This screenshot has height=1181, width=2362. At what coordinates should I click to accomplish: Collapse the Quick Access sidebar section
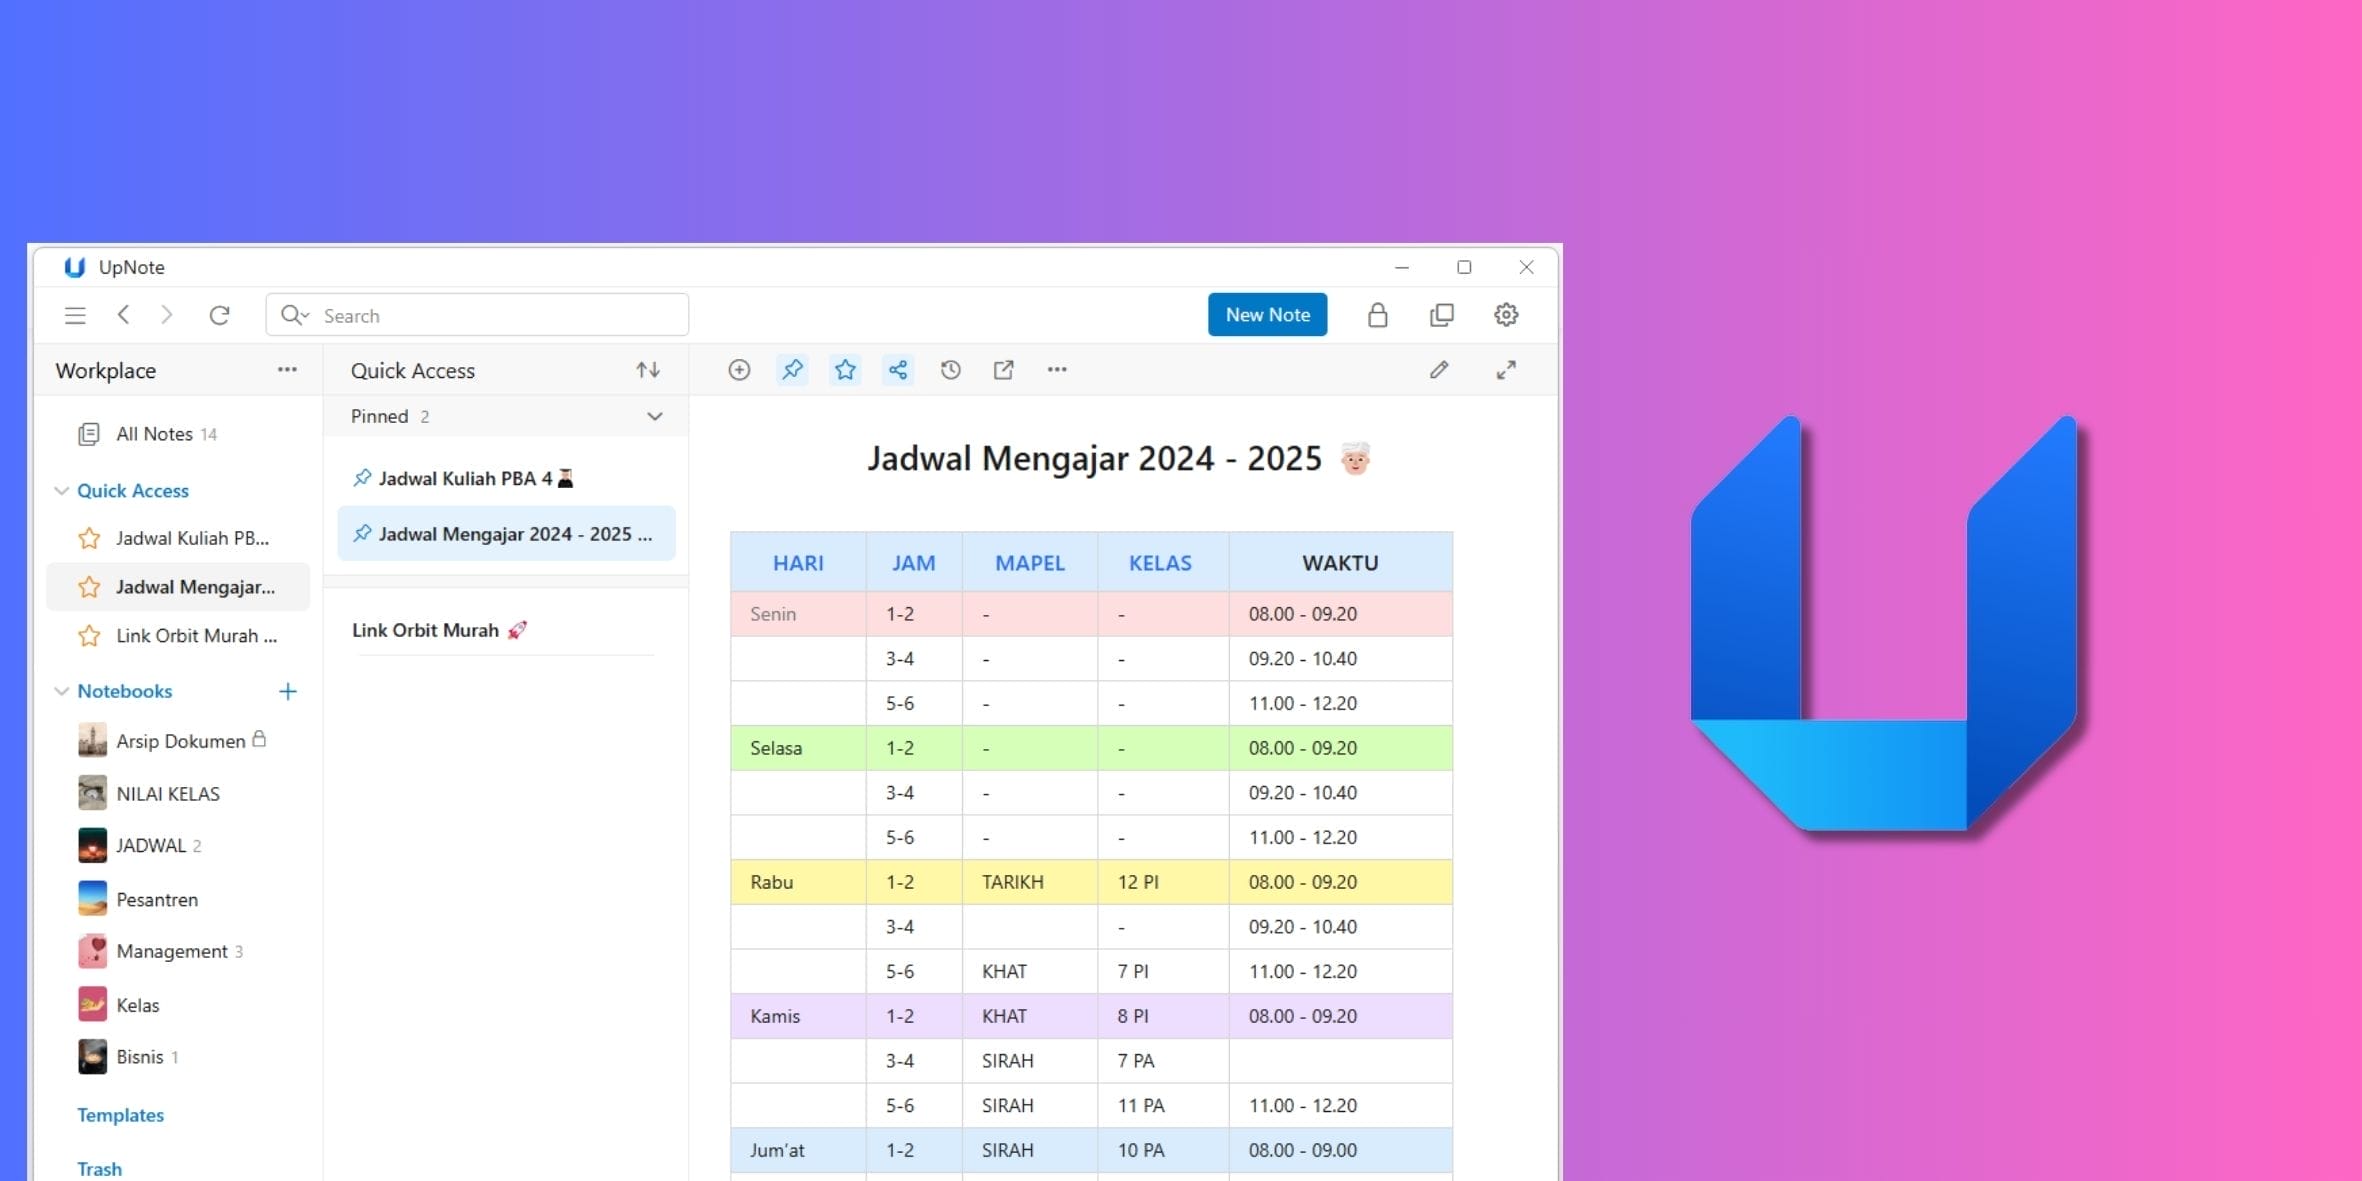[x=61, y=491]
